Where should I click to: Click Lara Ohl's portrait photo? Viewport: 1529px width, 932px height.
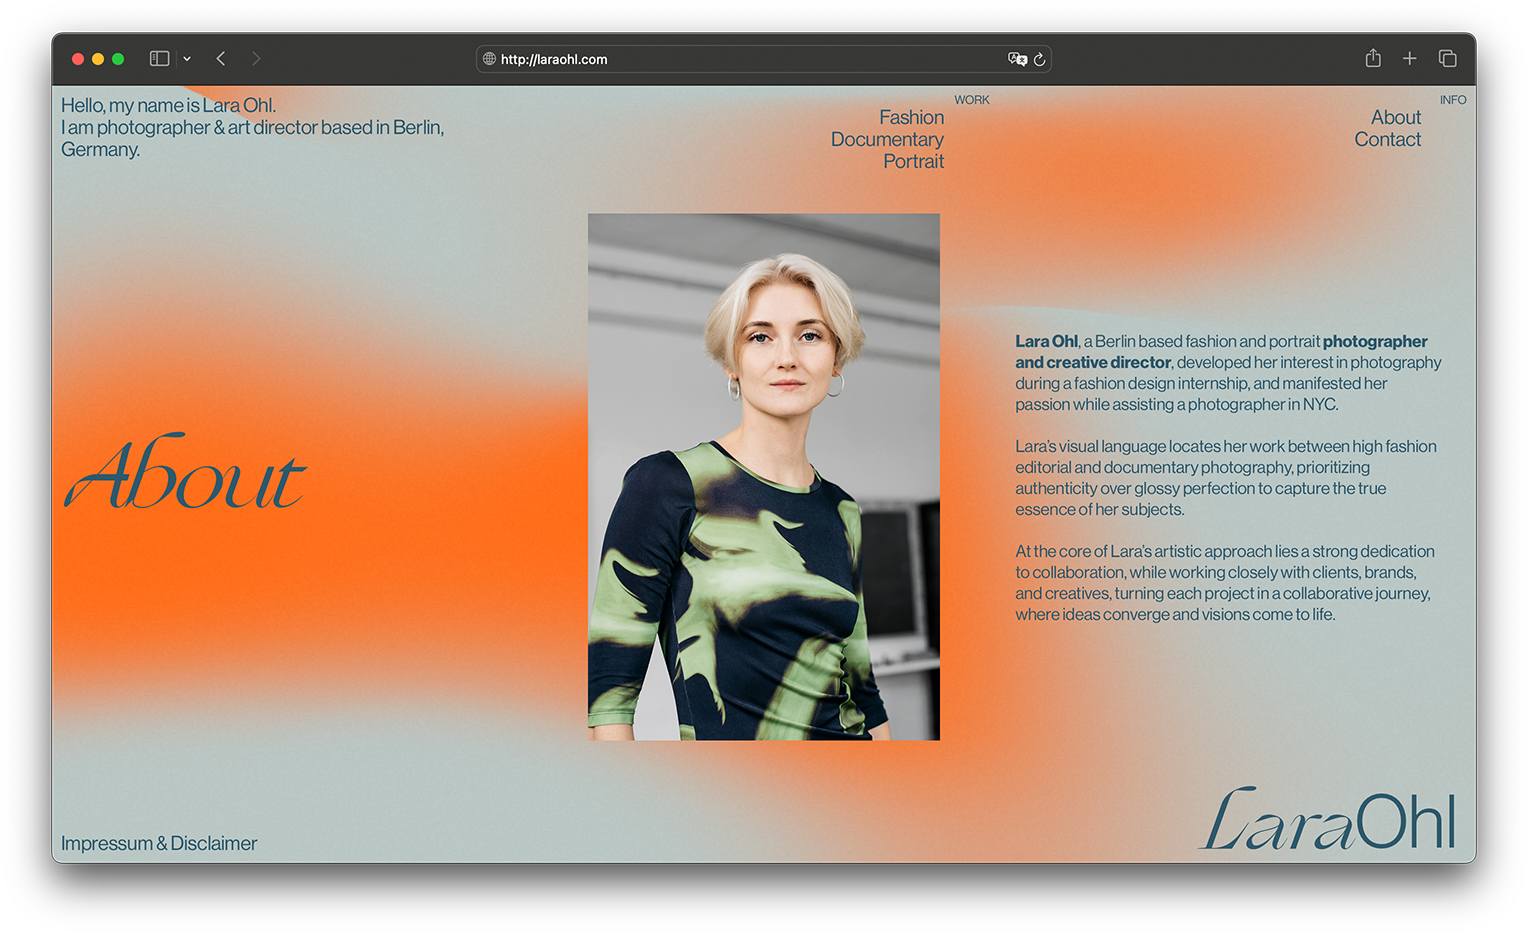(x=764, y=477)
